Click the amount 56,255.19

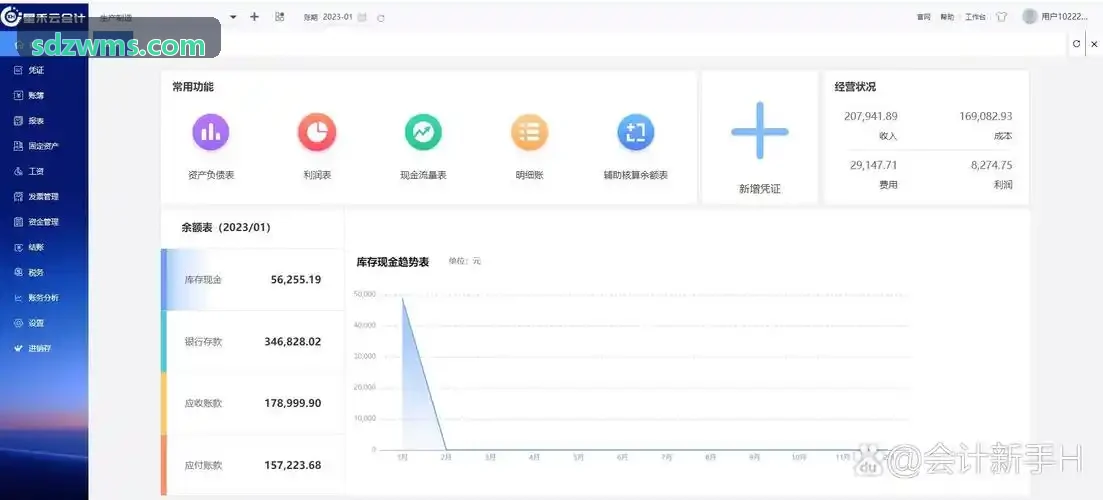(296, 280)
